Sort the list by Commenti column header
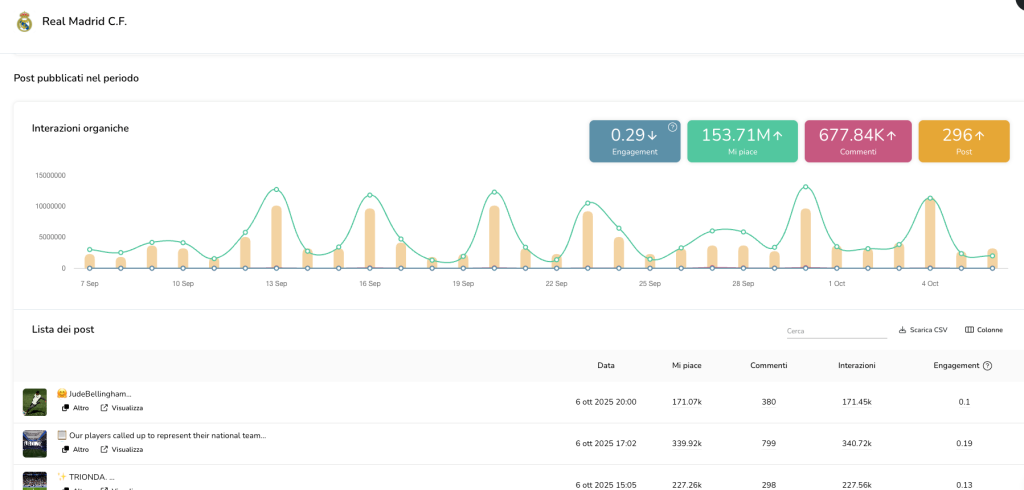The height and width of the screenshot is (490, 1024). pos(768,366)
